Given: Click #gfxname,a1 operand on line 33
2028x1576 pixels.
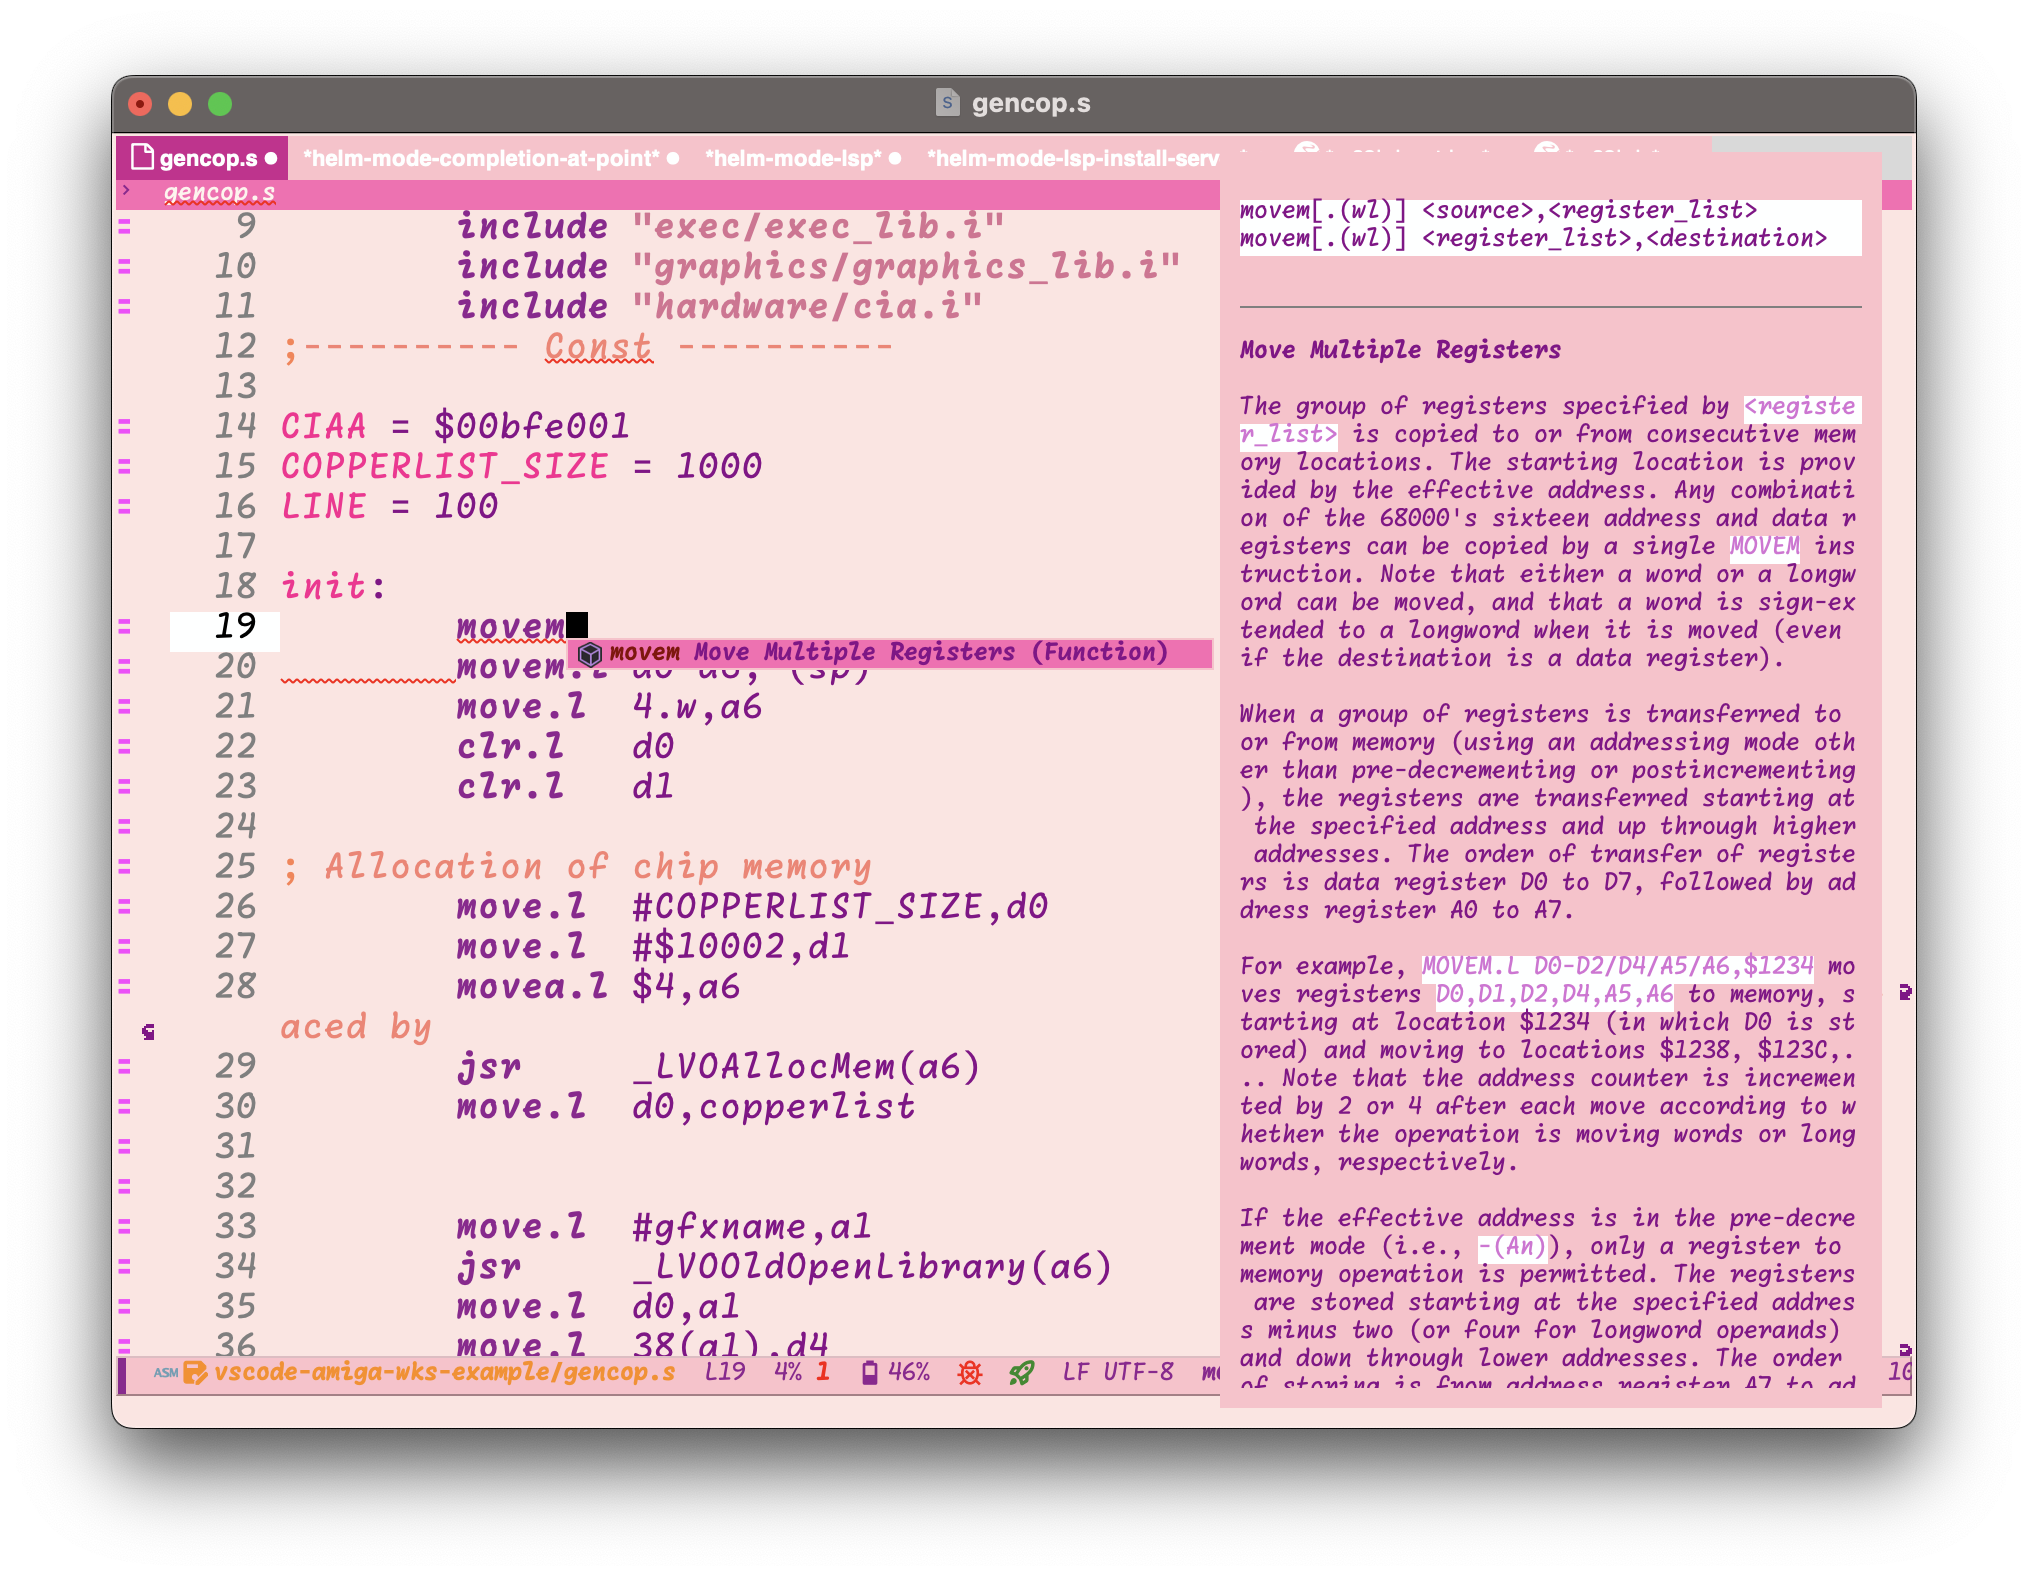Looking at the screenshot, I should tap(751, 1227).
